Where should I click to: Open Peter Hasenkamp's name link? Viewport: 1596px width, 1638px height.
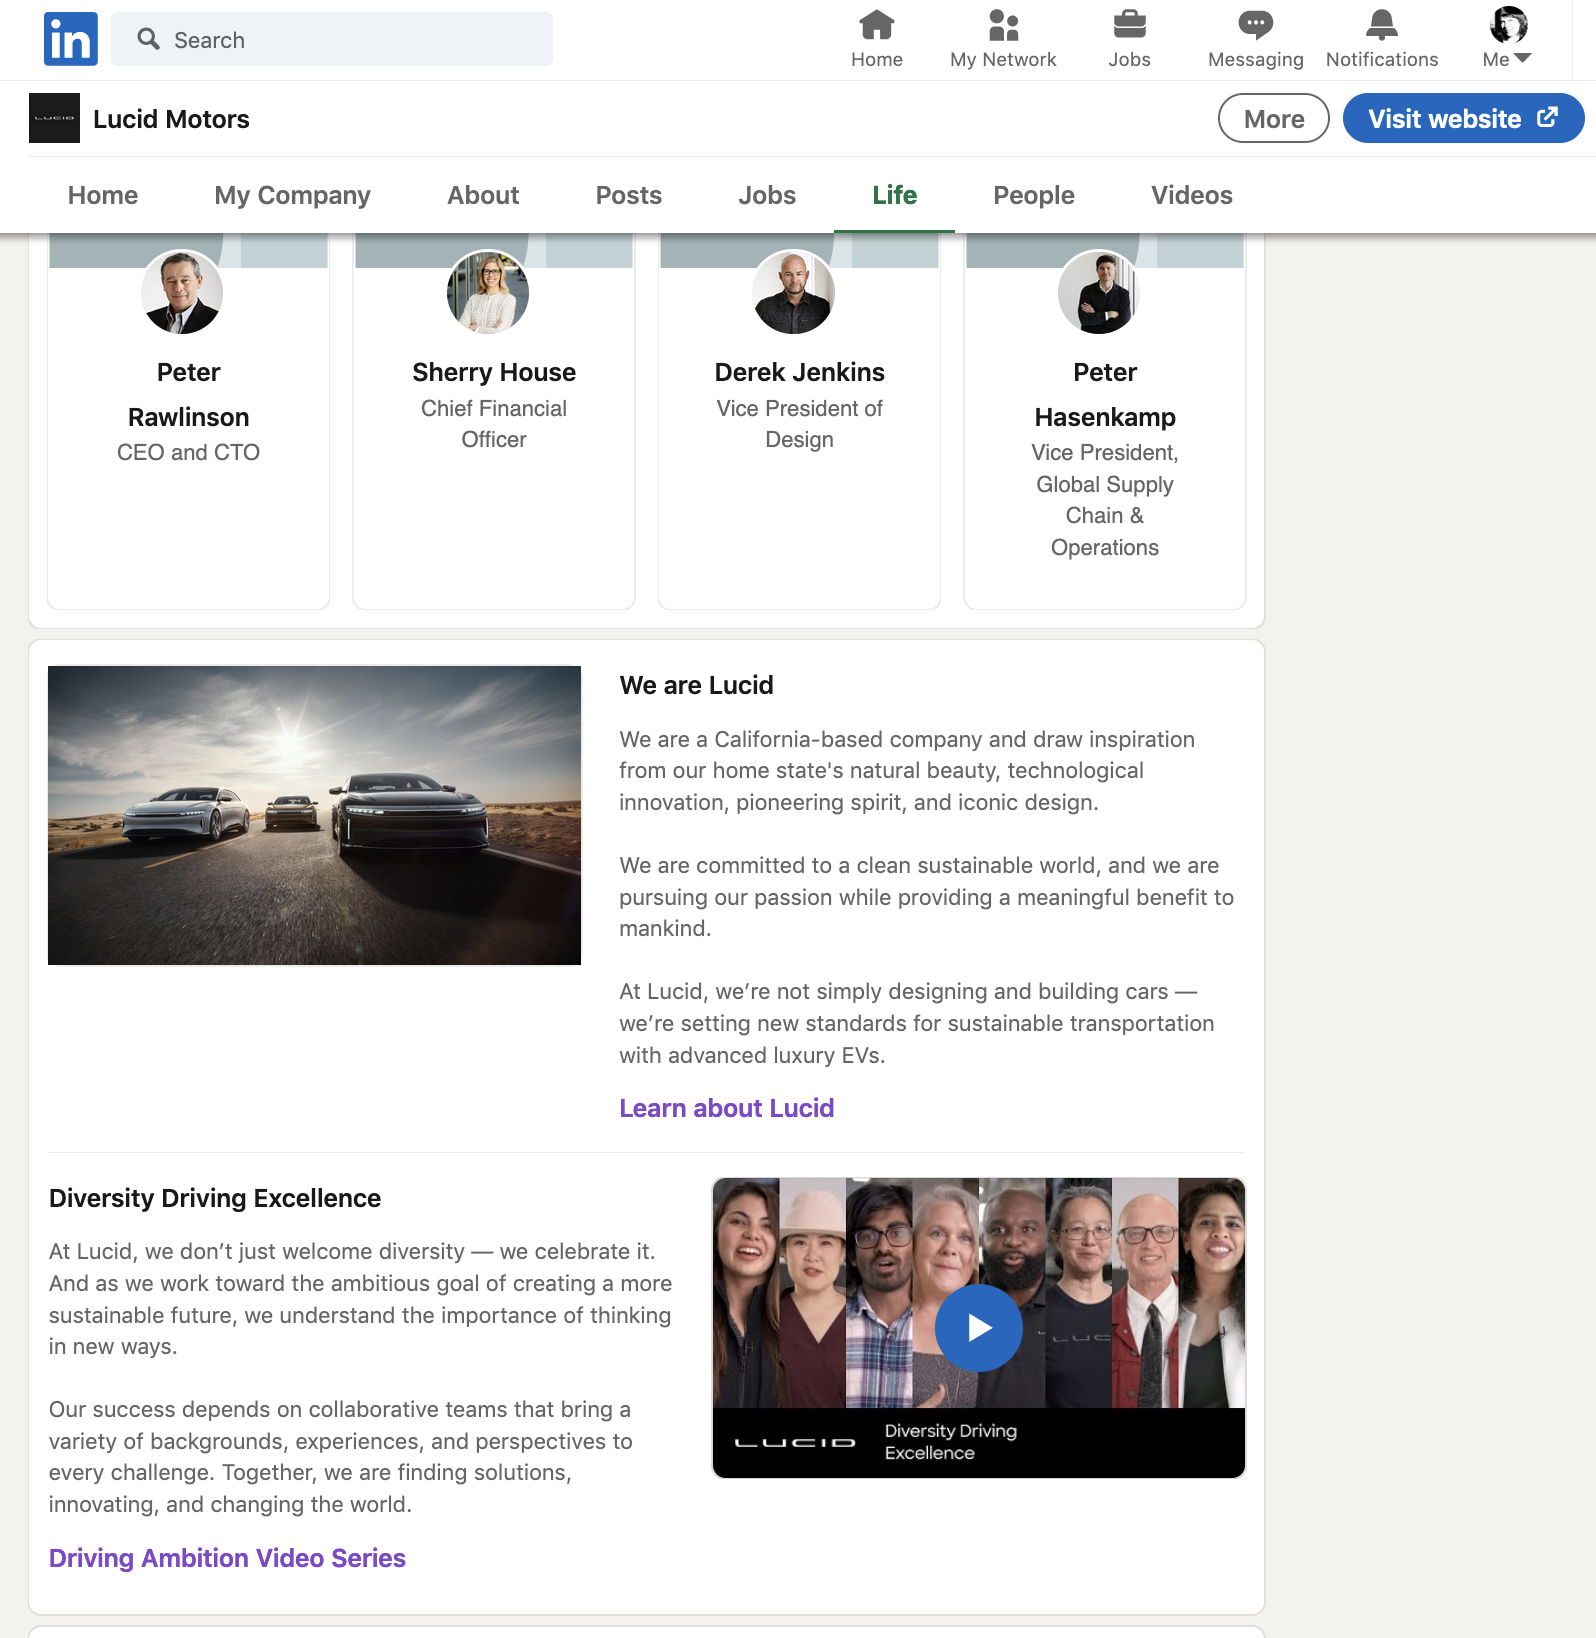[1105, 394]
